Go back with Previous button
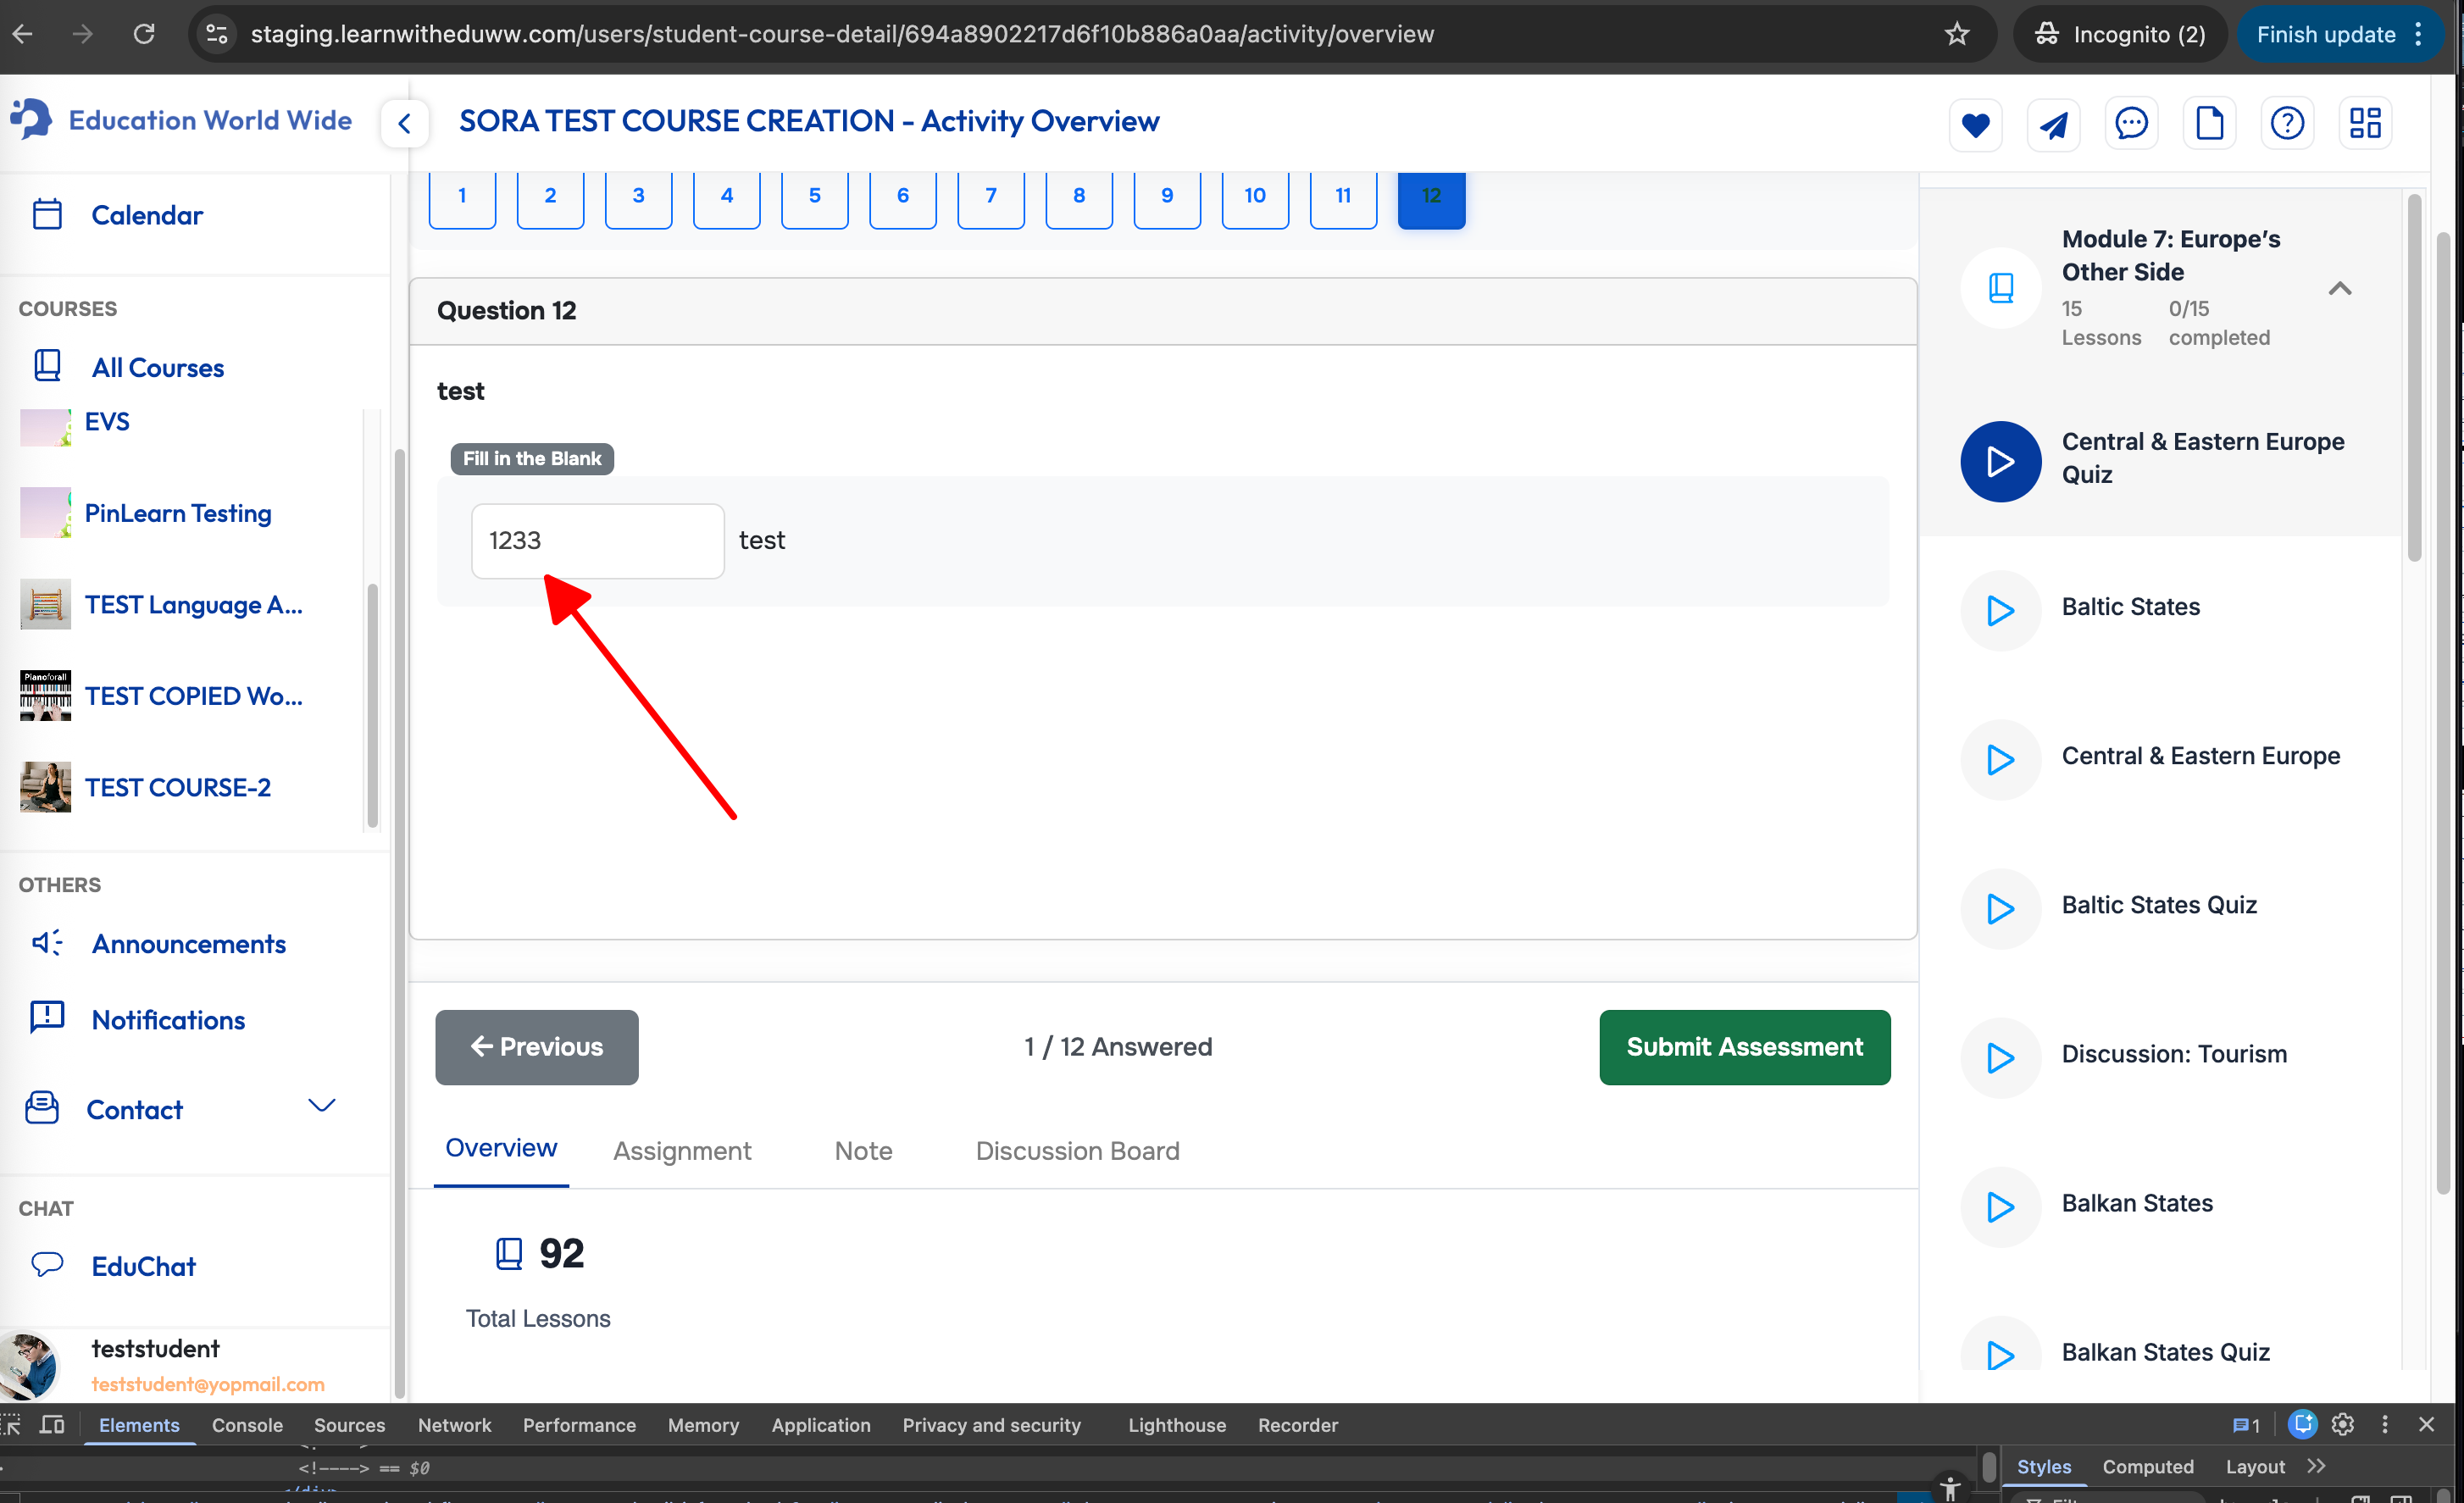 point(536,1047)
